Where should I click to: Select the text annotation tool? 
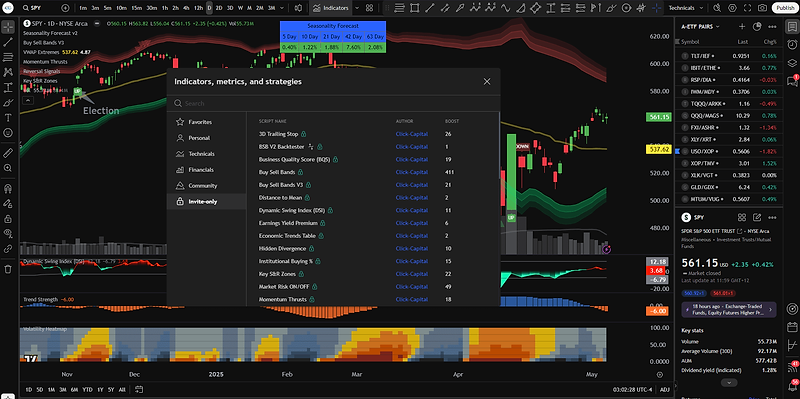pos(8,117)
